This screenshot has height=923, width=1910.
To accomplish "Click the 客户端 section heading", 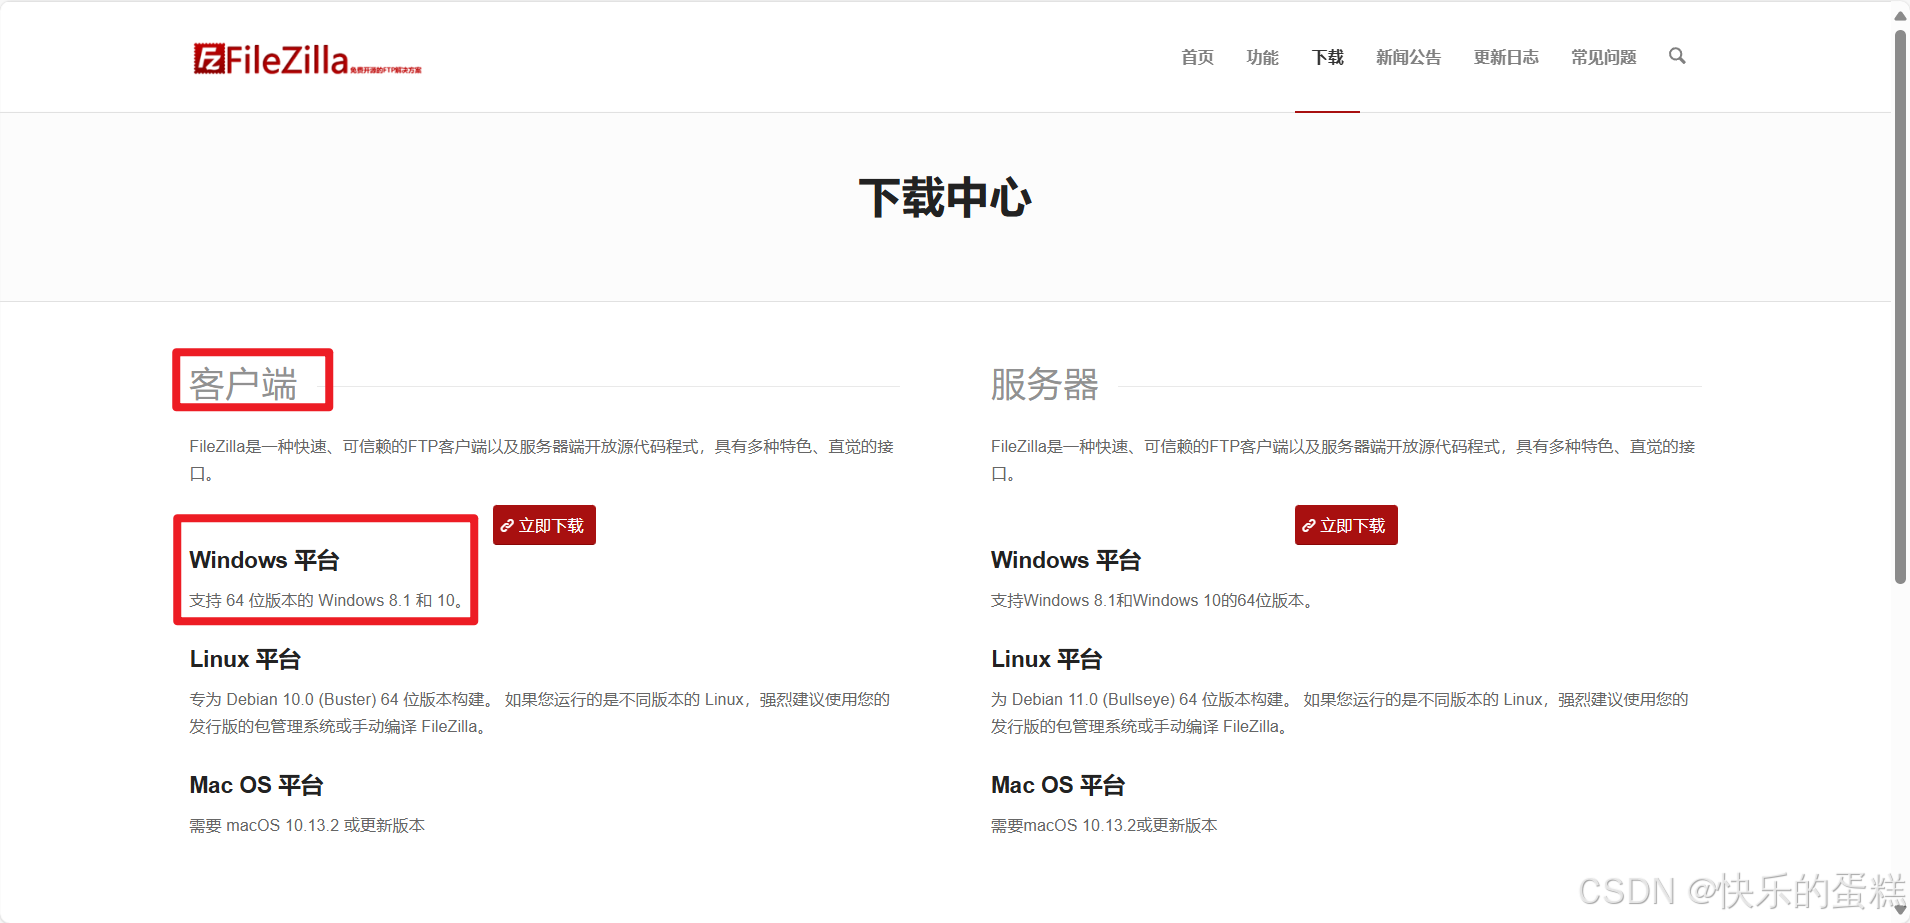I will tap(243, 384).
